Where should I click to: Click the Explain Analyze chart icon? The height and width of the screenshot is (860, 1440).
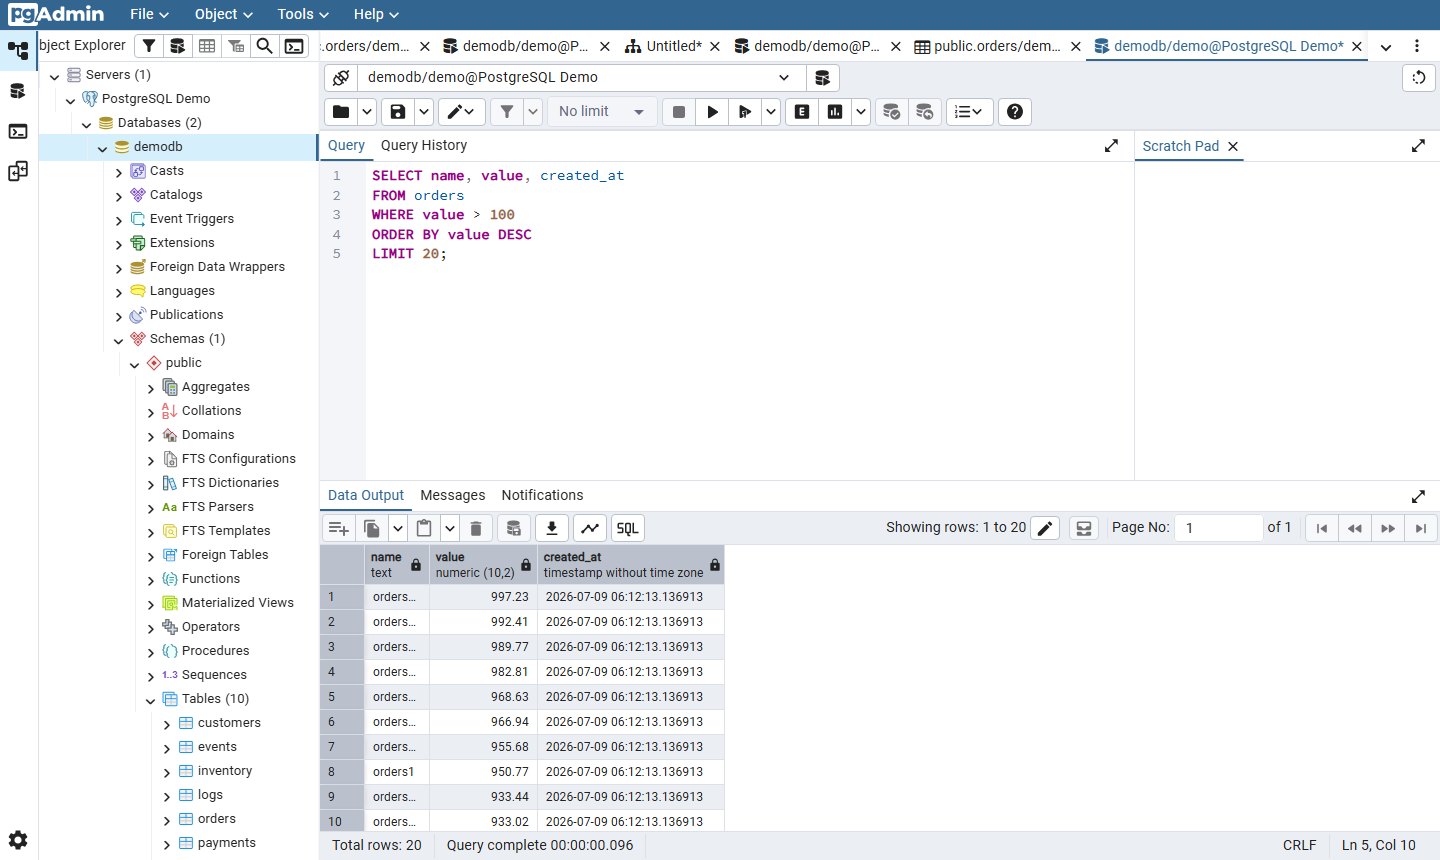coord(835,112)
